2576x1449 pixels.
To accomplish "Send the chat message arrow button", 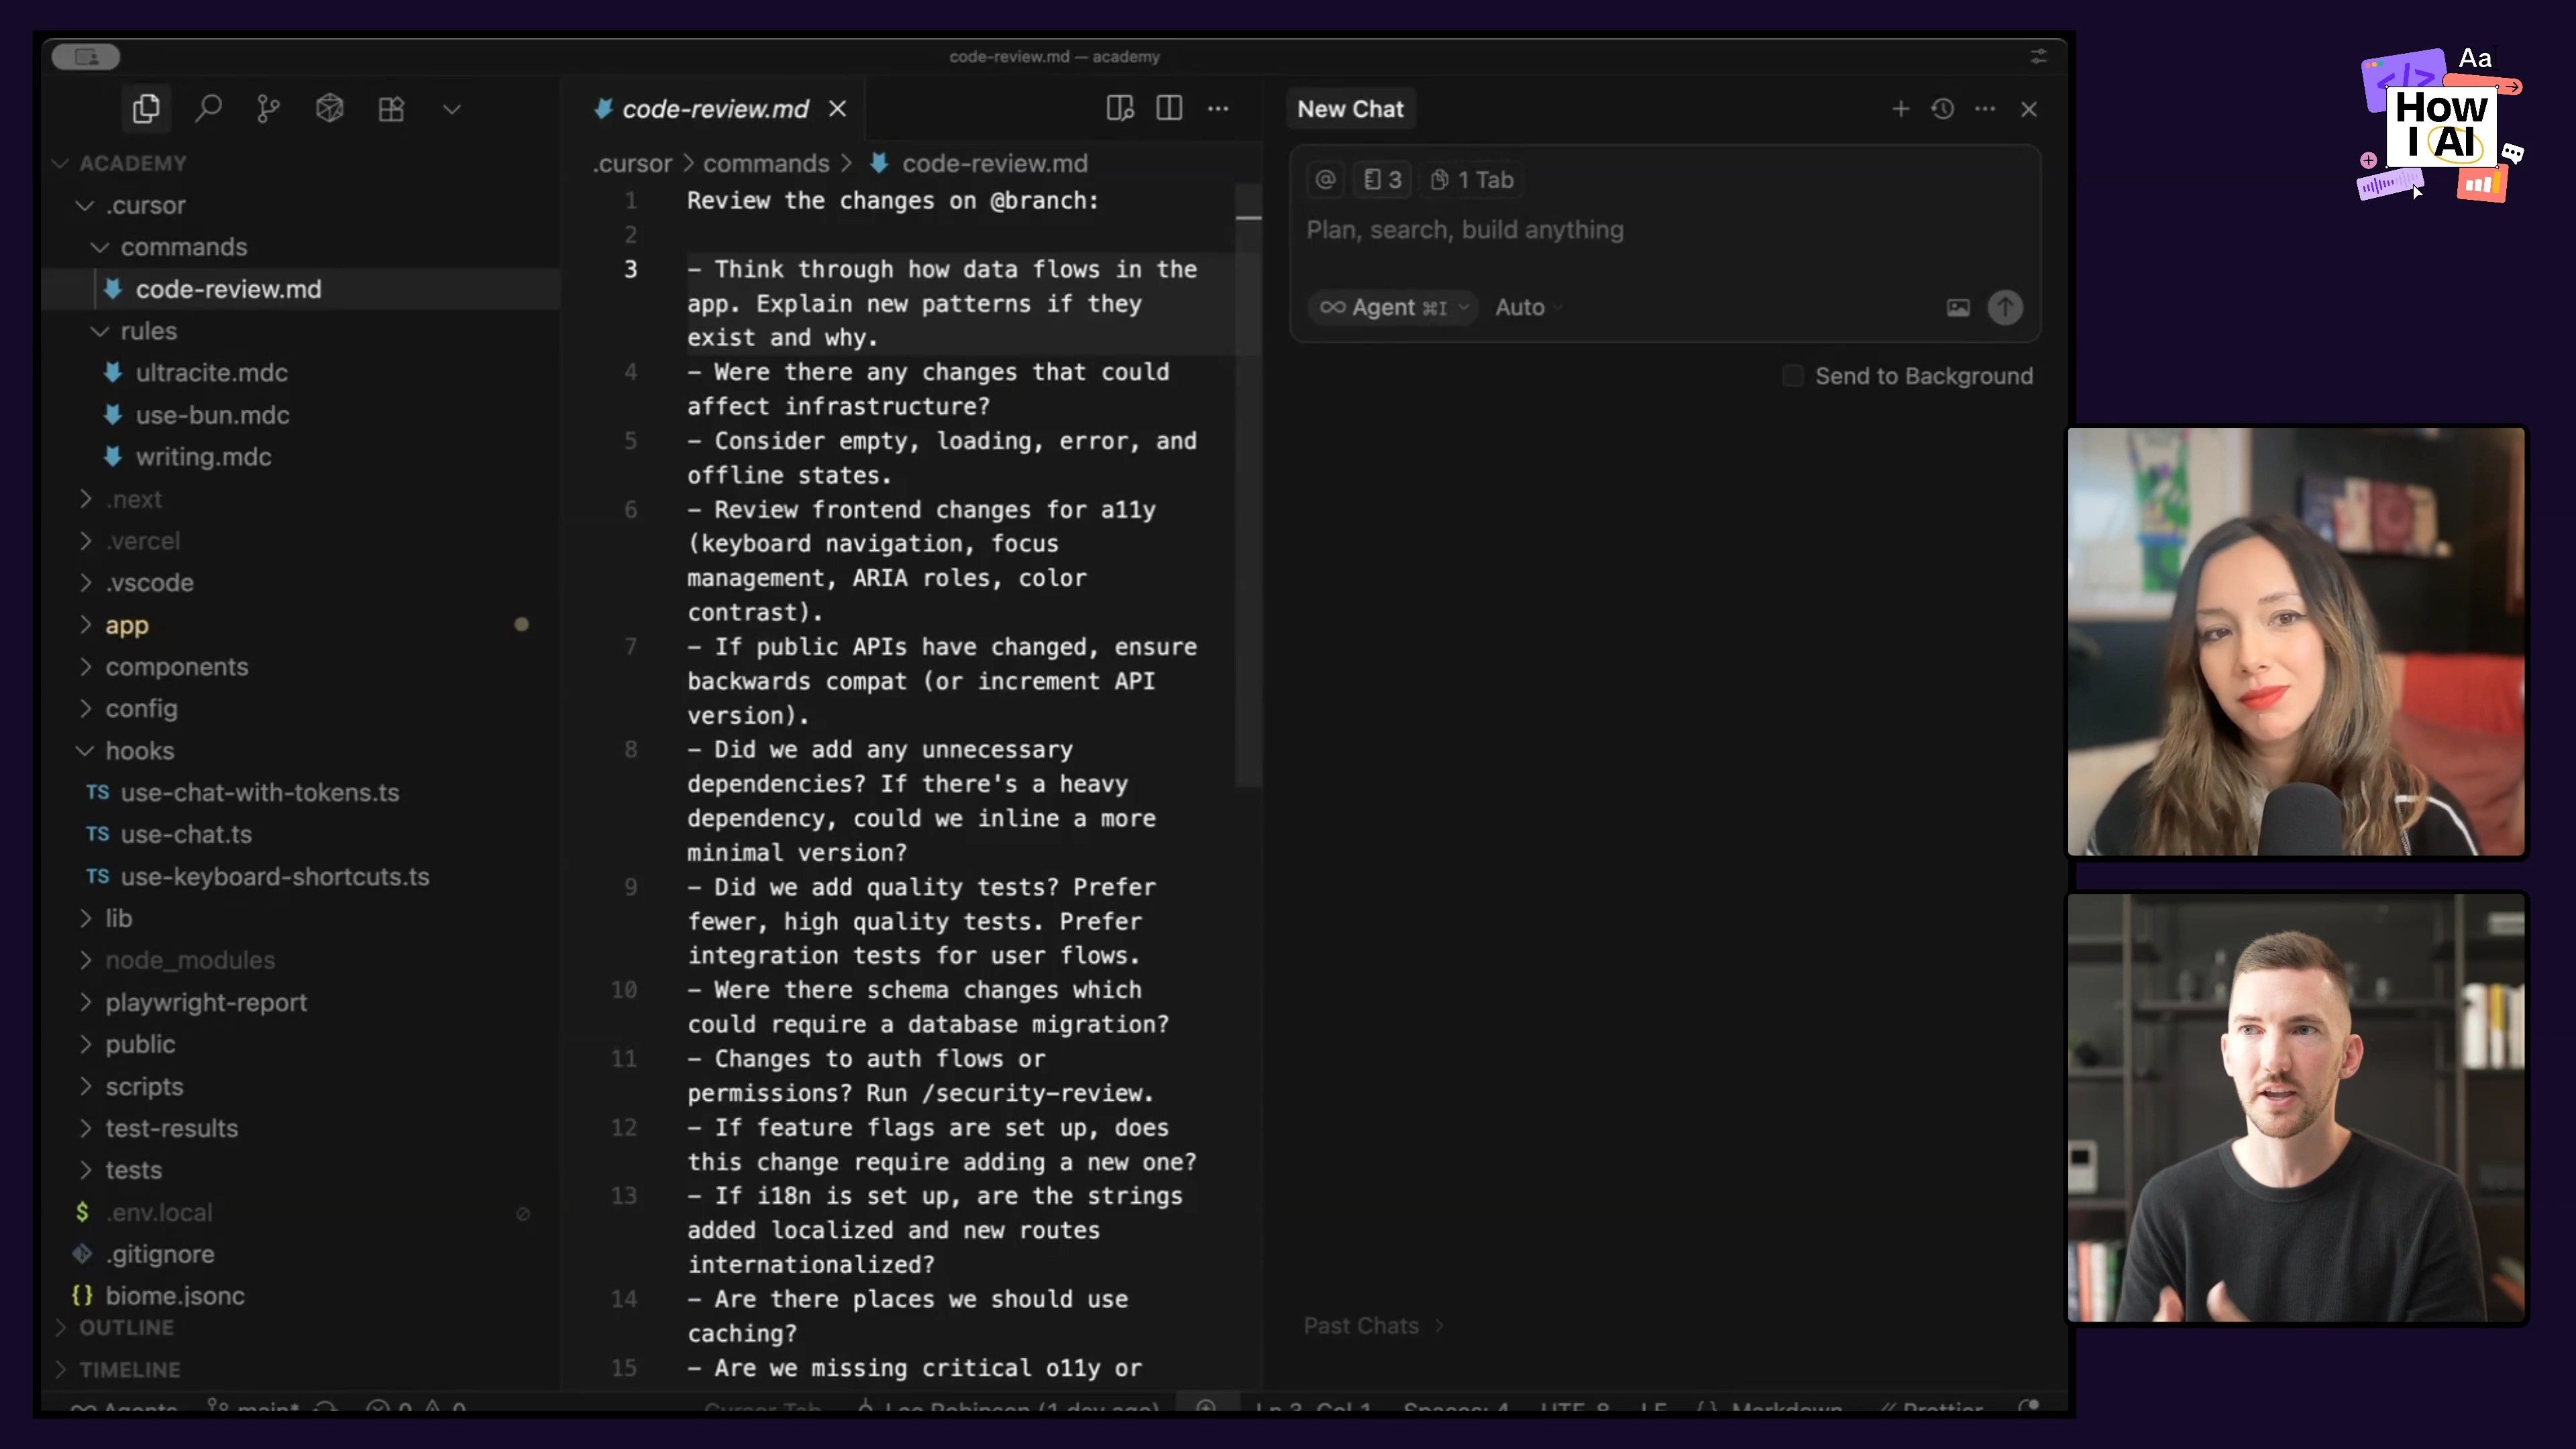I will pyautogui.click(x=2005, y=308).
